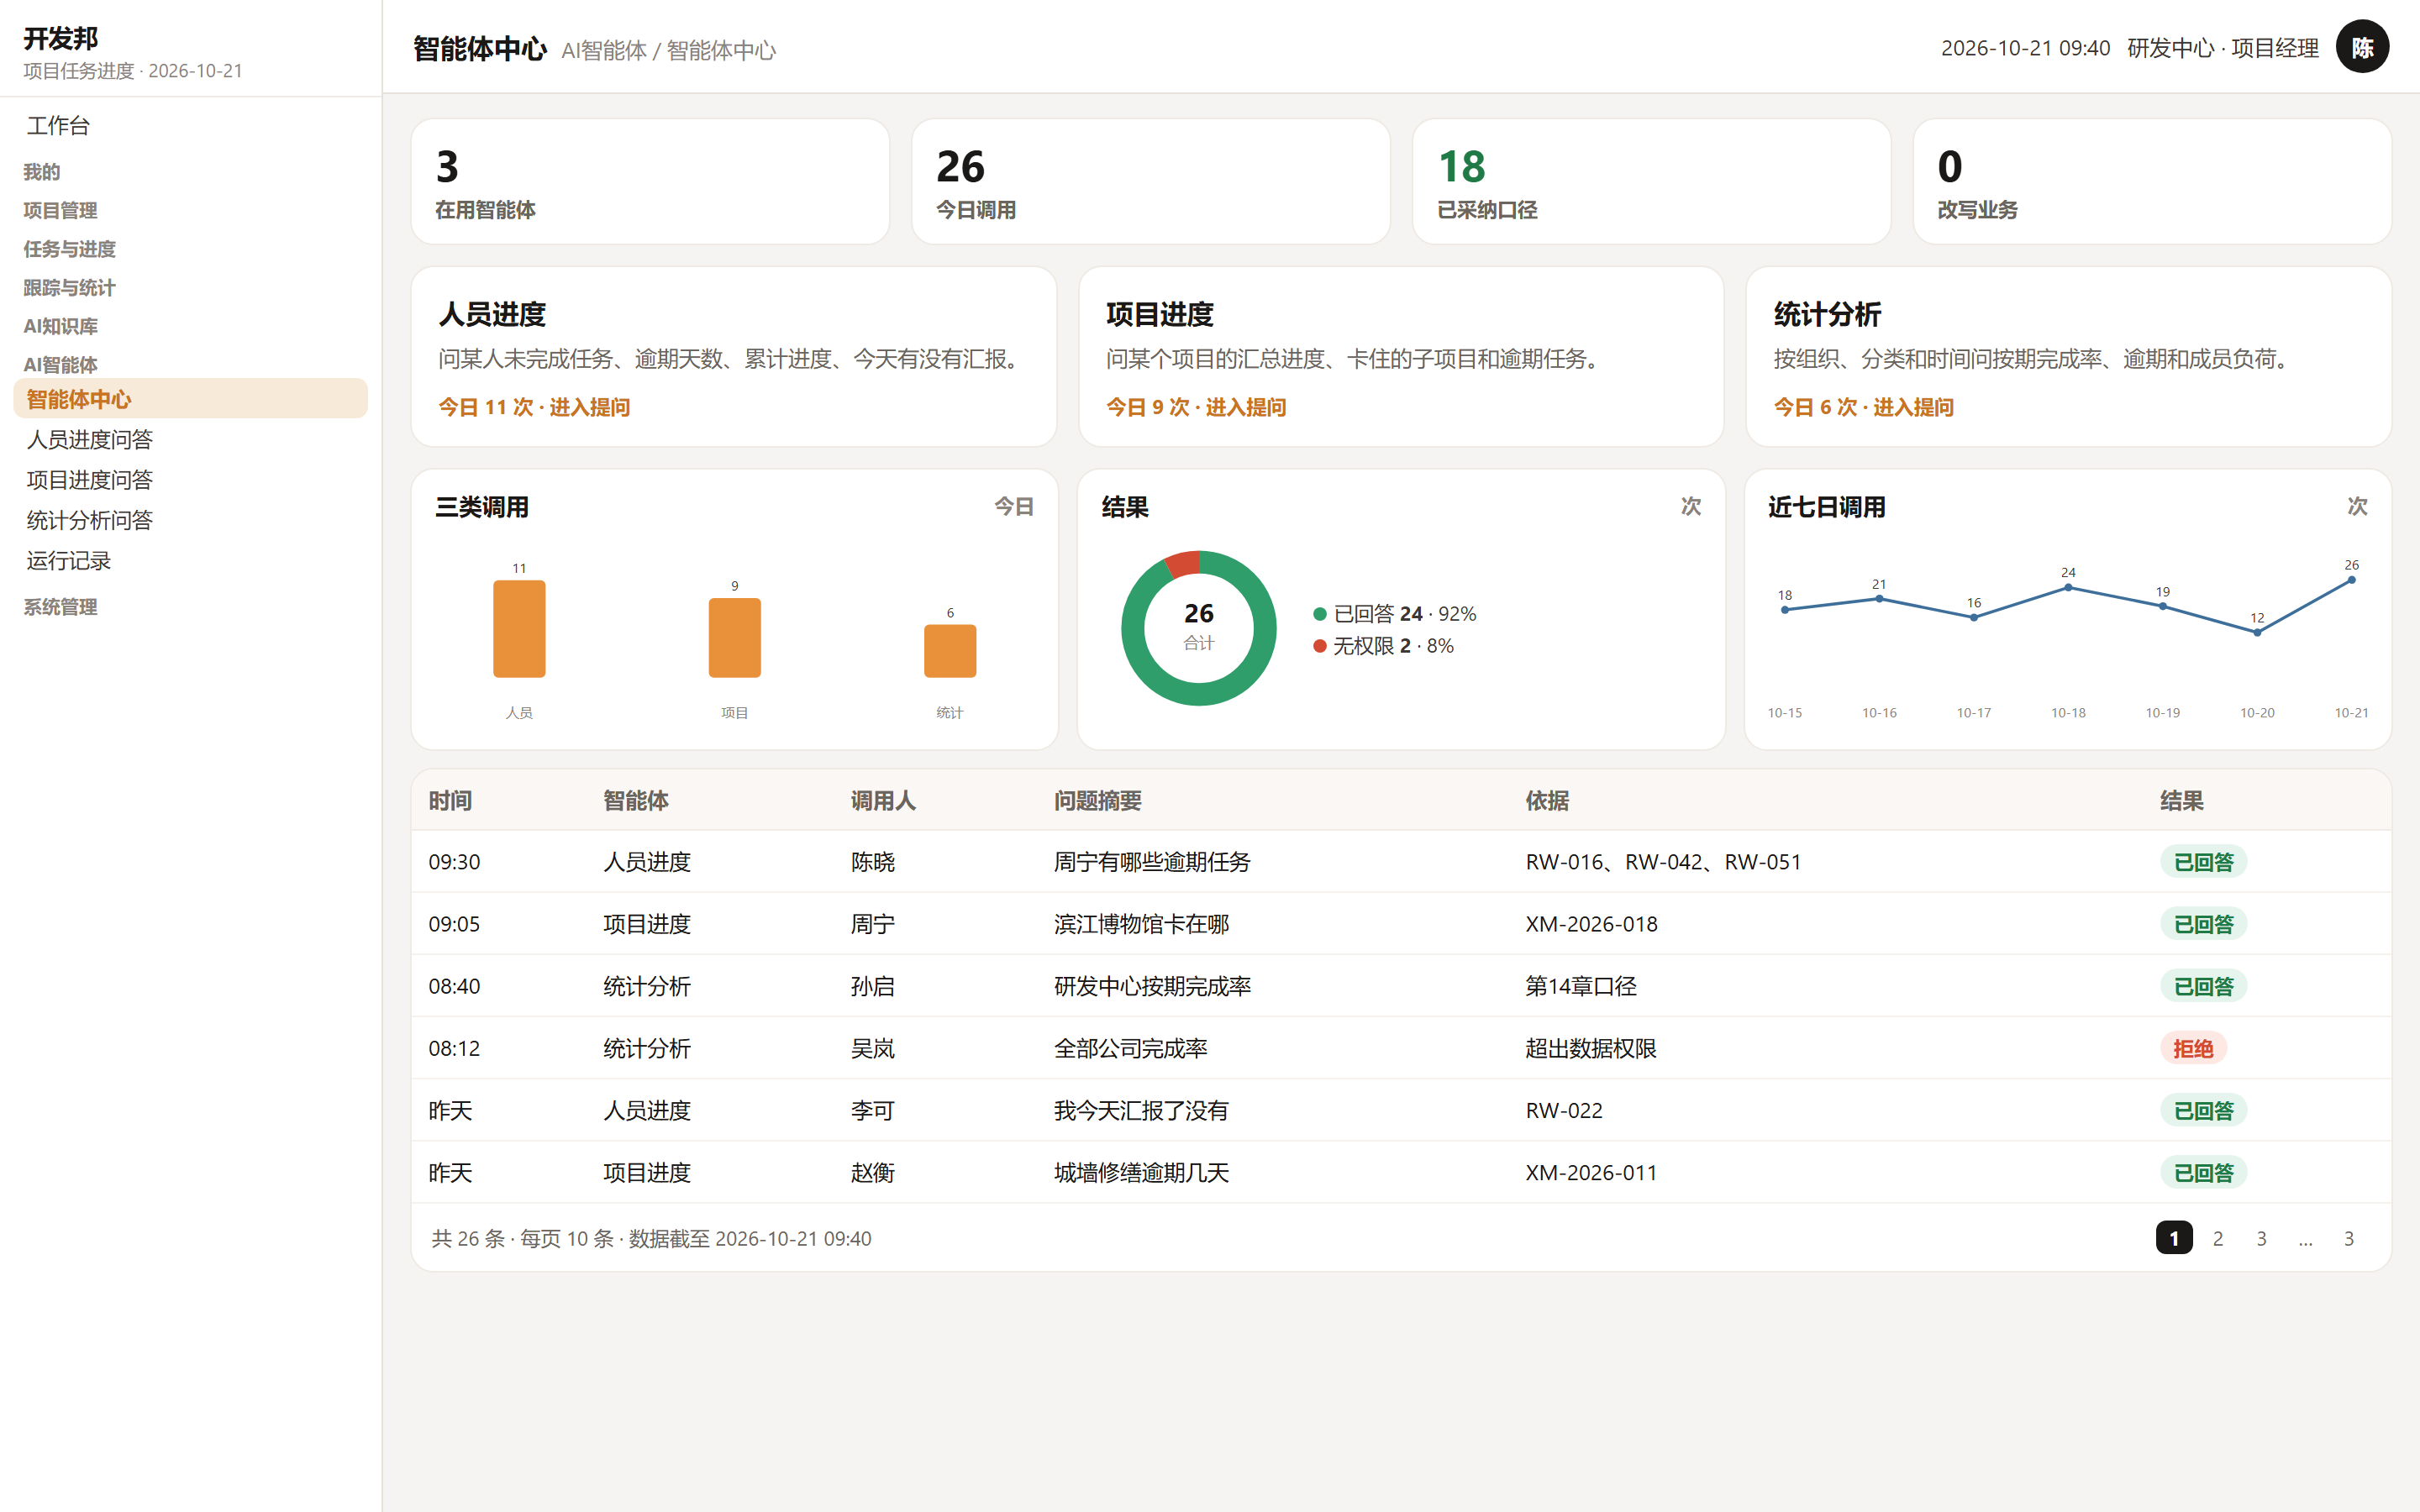
Task: Click AI智能体 in the breadcrumb
Action: tap(604, 50)
